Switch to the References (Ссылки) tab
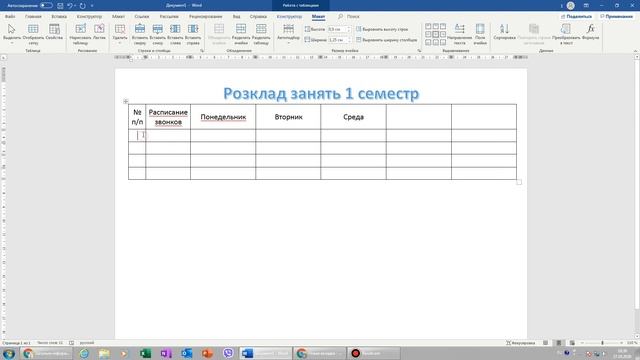The height and width of the screenshot is (360, 640). (142, 16)
